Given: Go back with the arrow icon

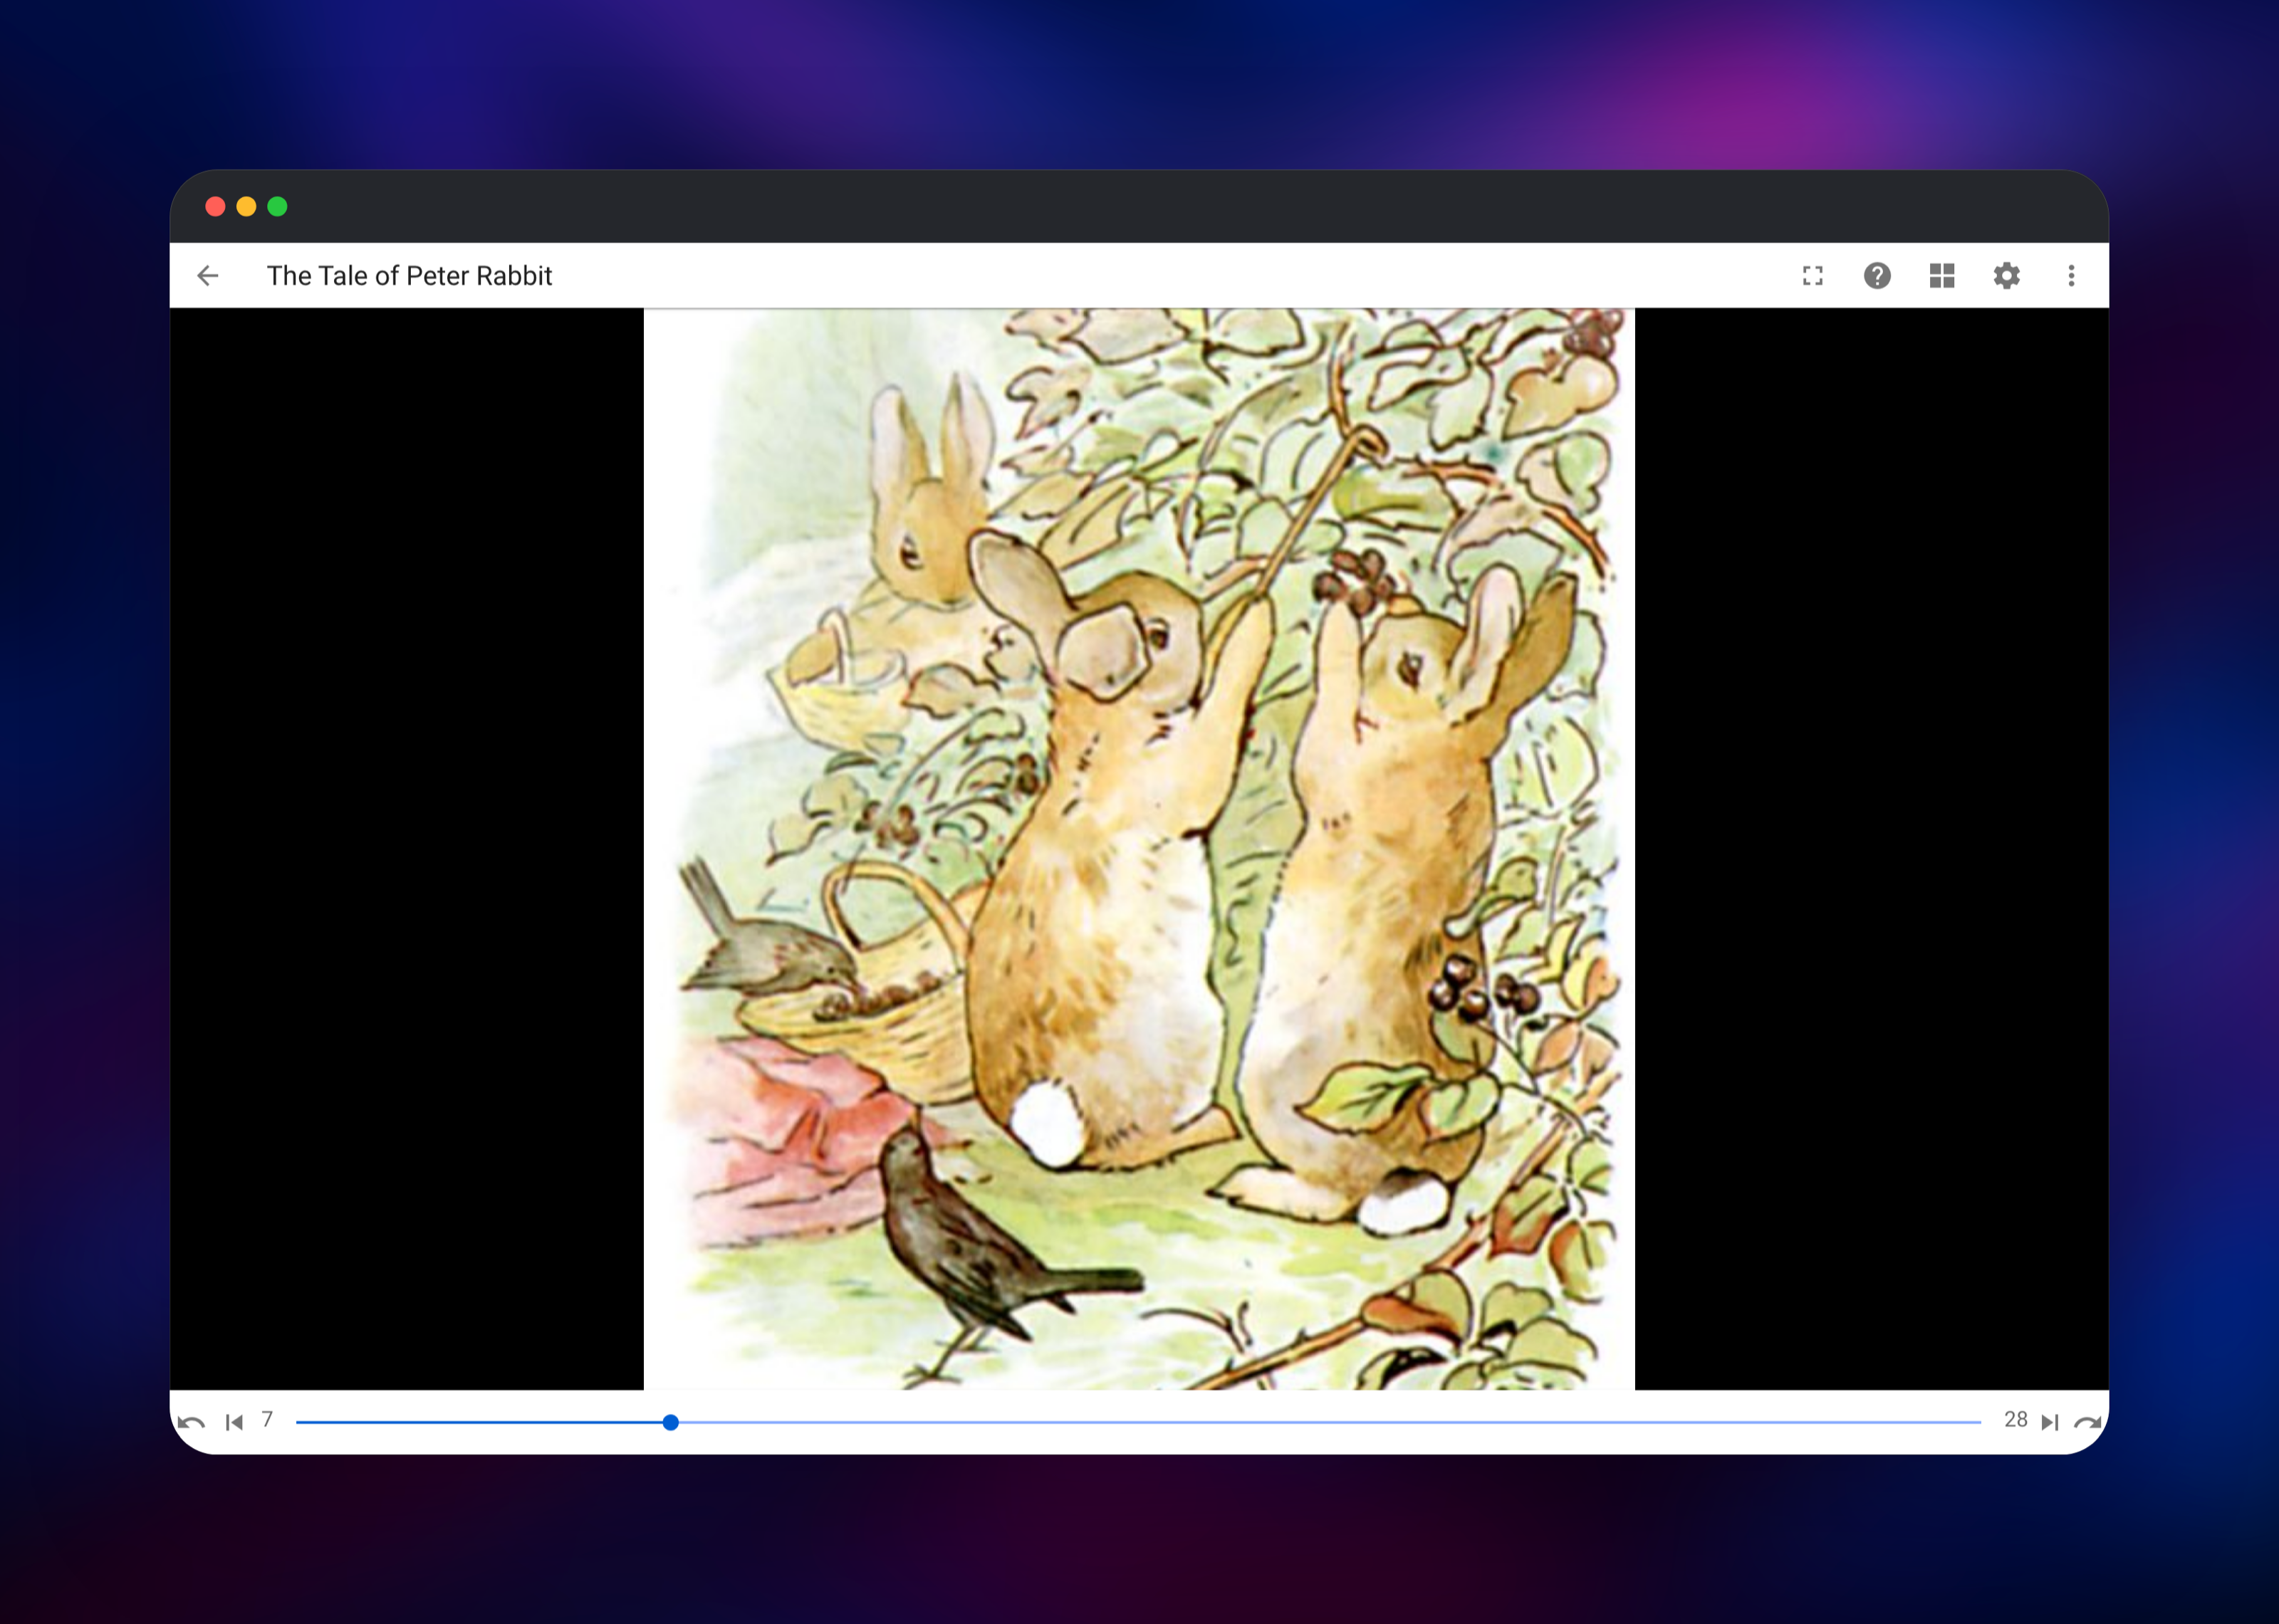Looking at the screenshot, I should tap(208, 276).
